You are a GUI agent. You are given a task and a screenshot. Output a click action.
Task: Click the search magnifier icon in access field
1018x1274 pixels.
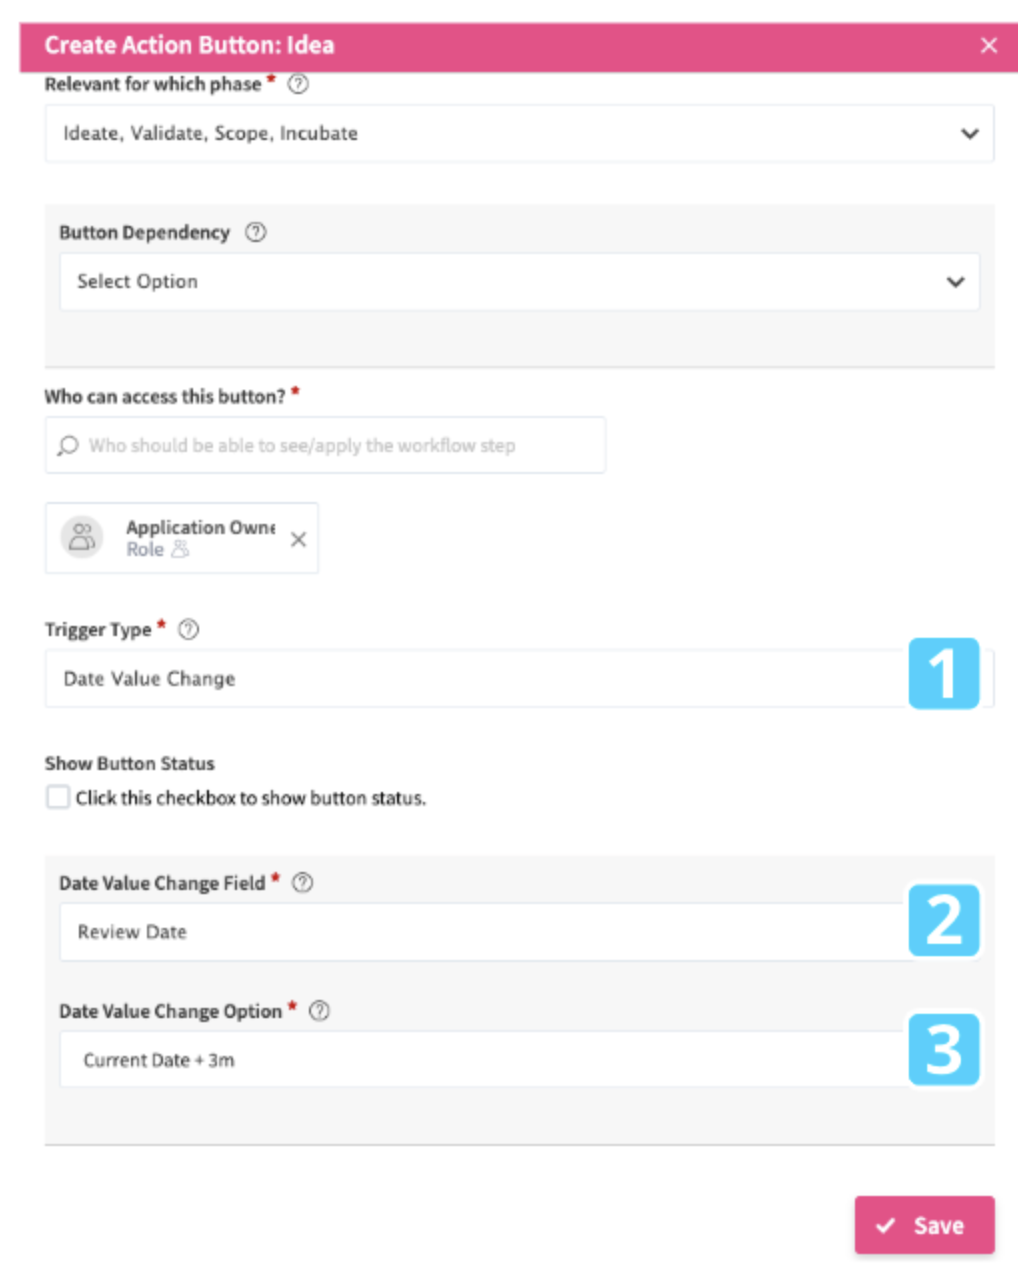68,446
